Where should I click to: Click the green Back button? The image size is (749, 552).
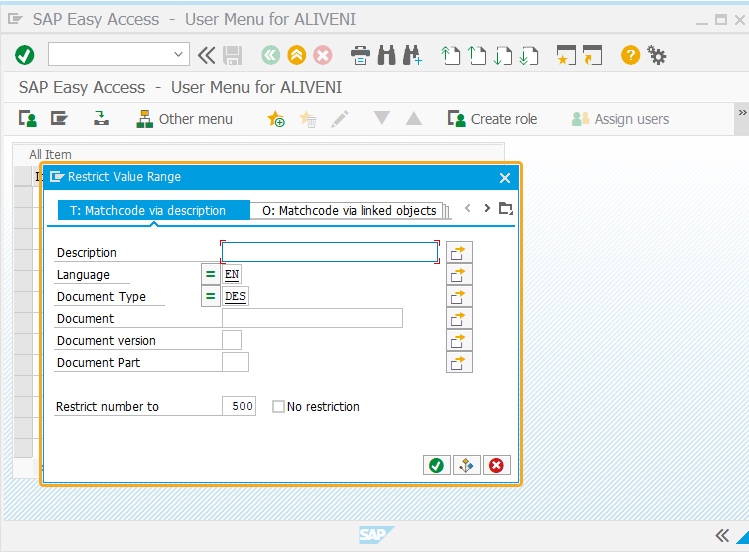click(270, 55)
